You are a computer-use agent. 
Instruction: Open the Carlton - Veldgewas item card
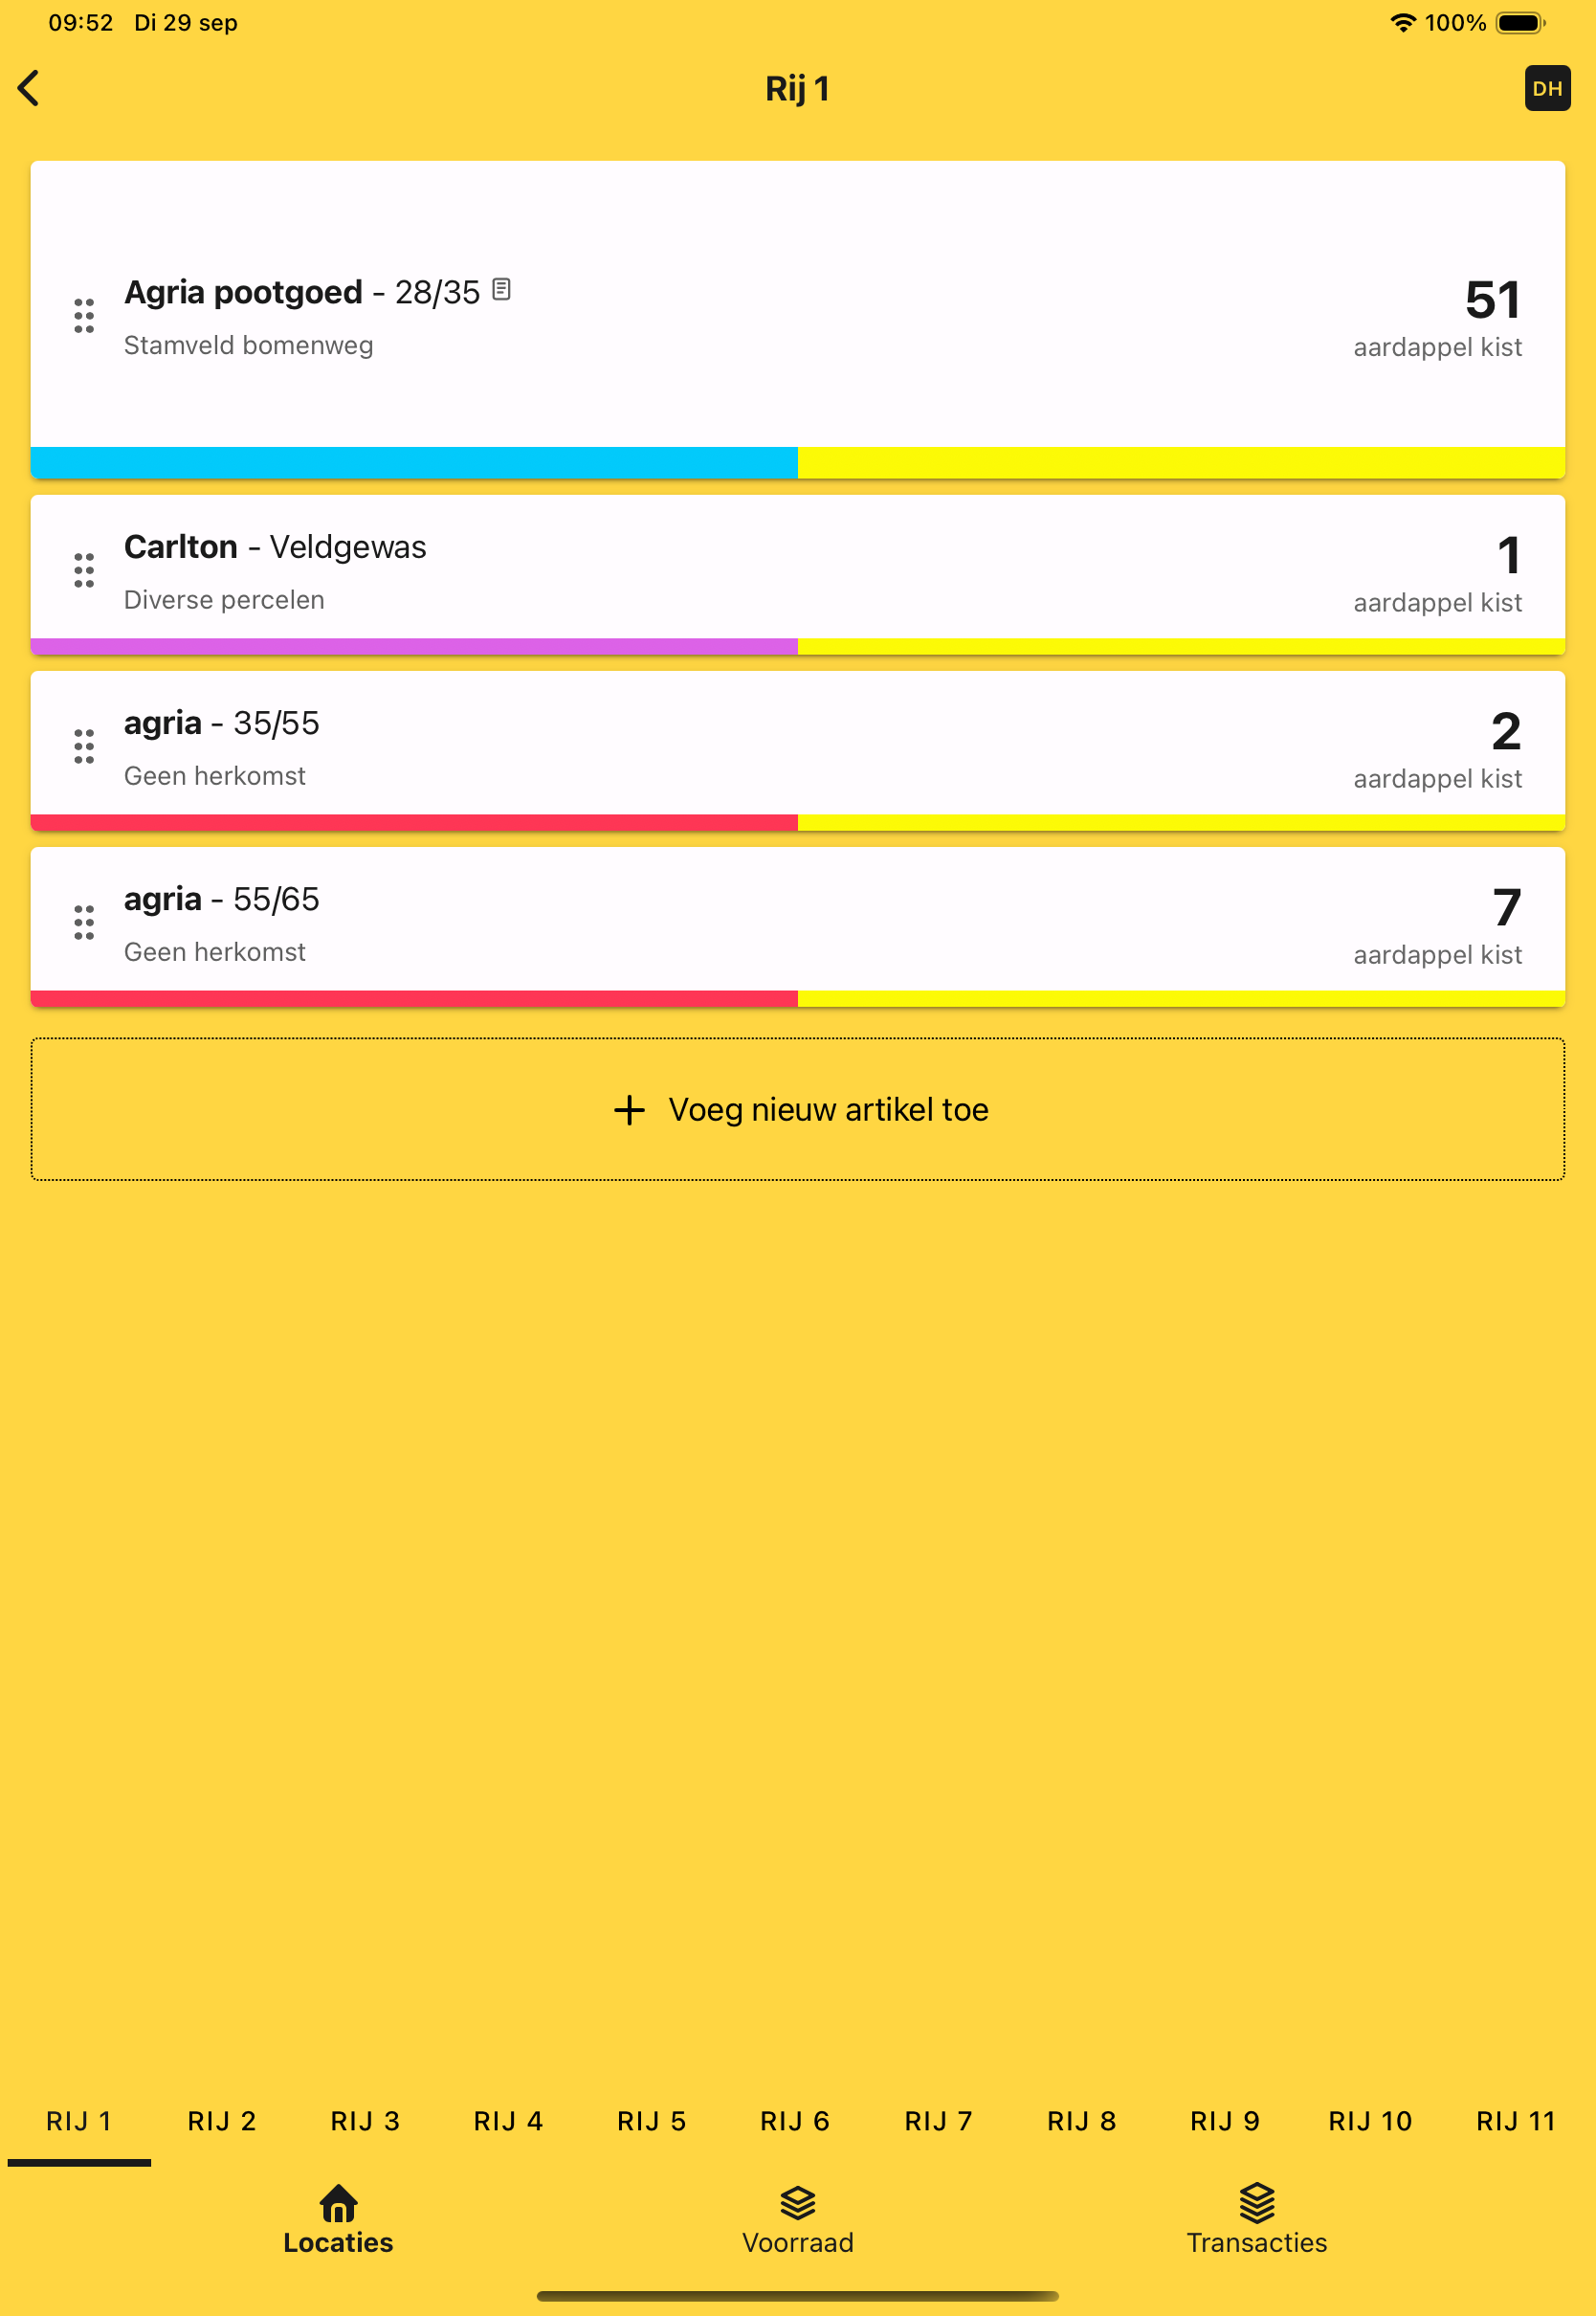(798, 574)
